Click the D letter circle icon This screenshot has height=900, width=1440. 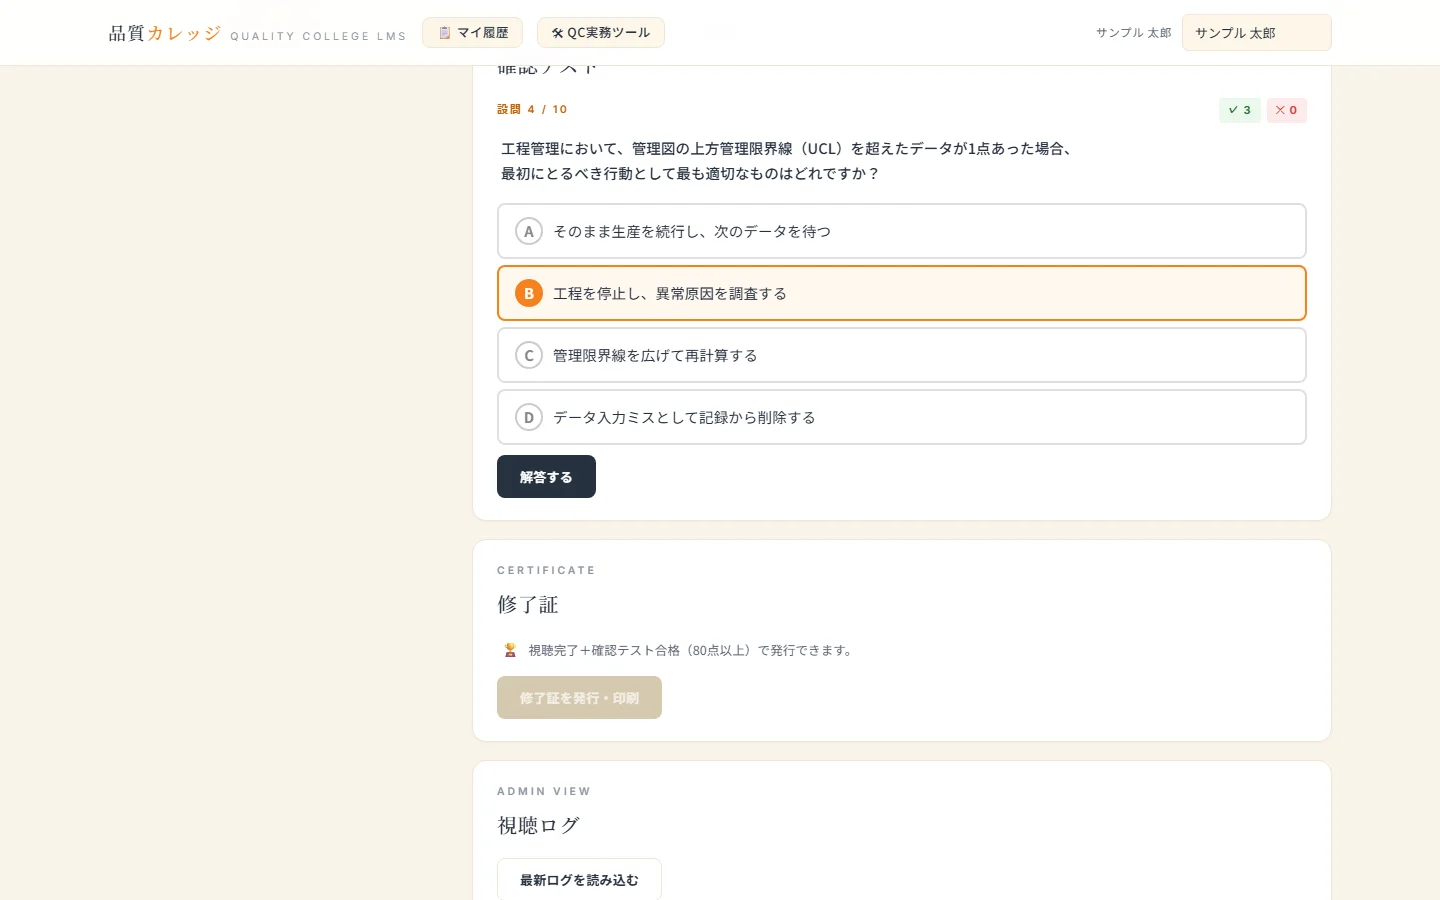point(528,417)
